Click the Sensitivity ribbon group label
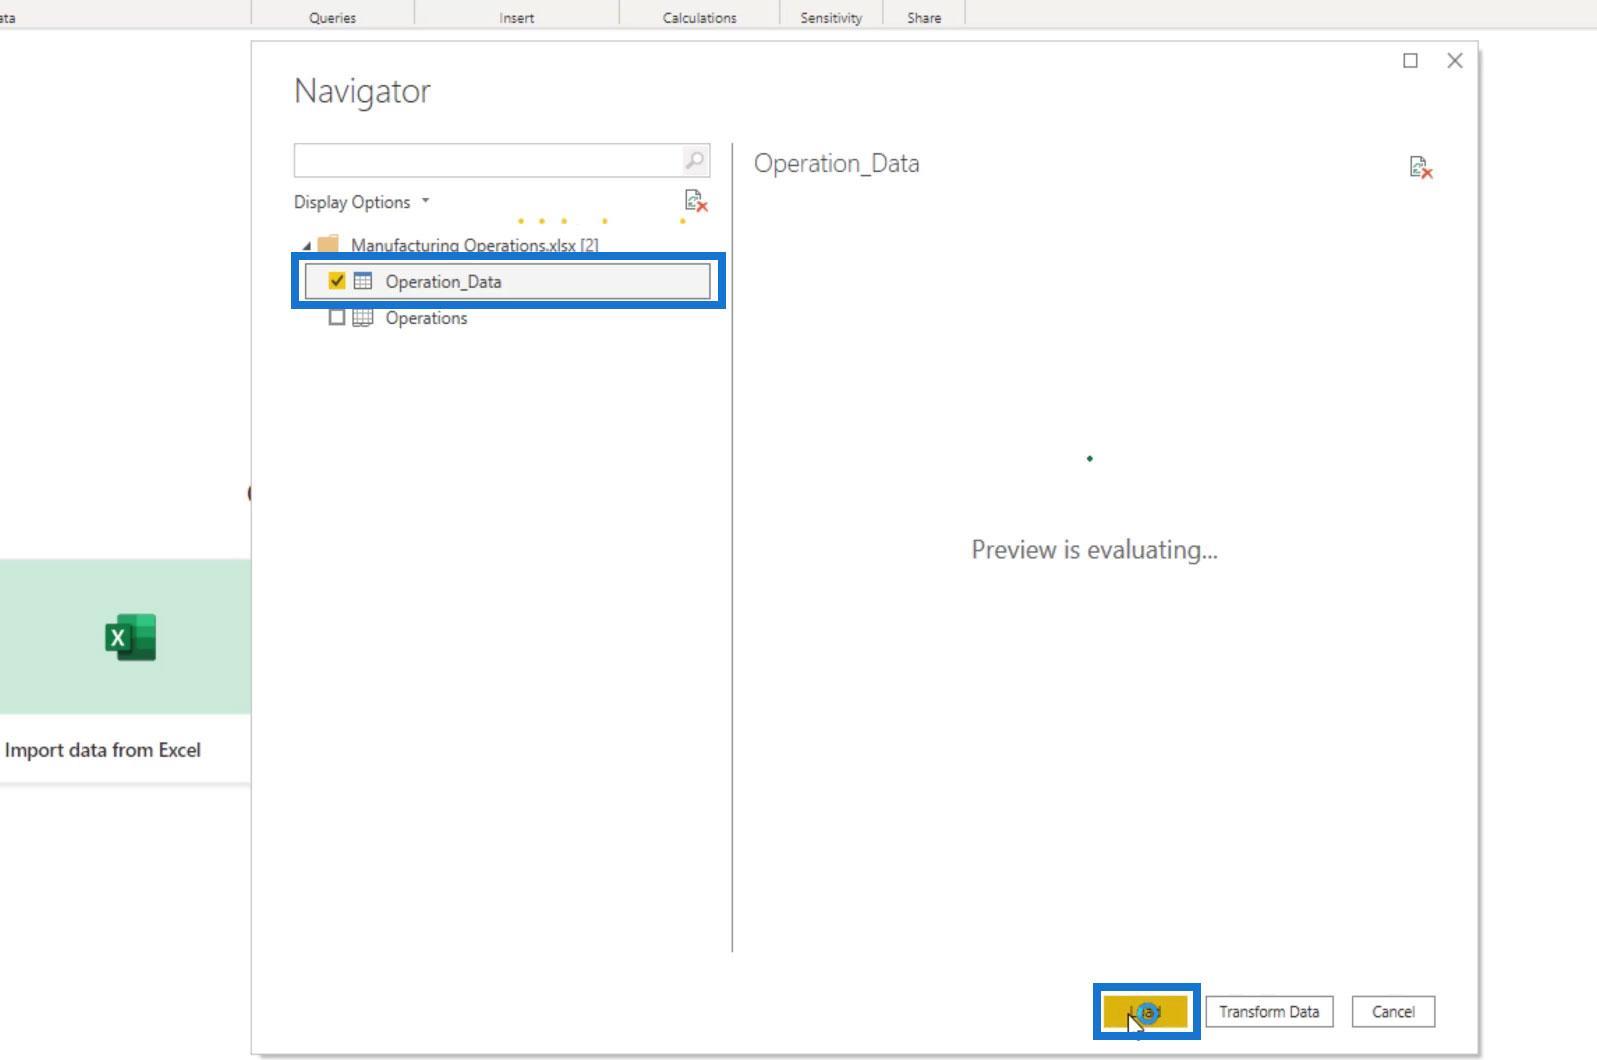Screen dimensions: 1597x1060 831,18
